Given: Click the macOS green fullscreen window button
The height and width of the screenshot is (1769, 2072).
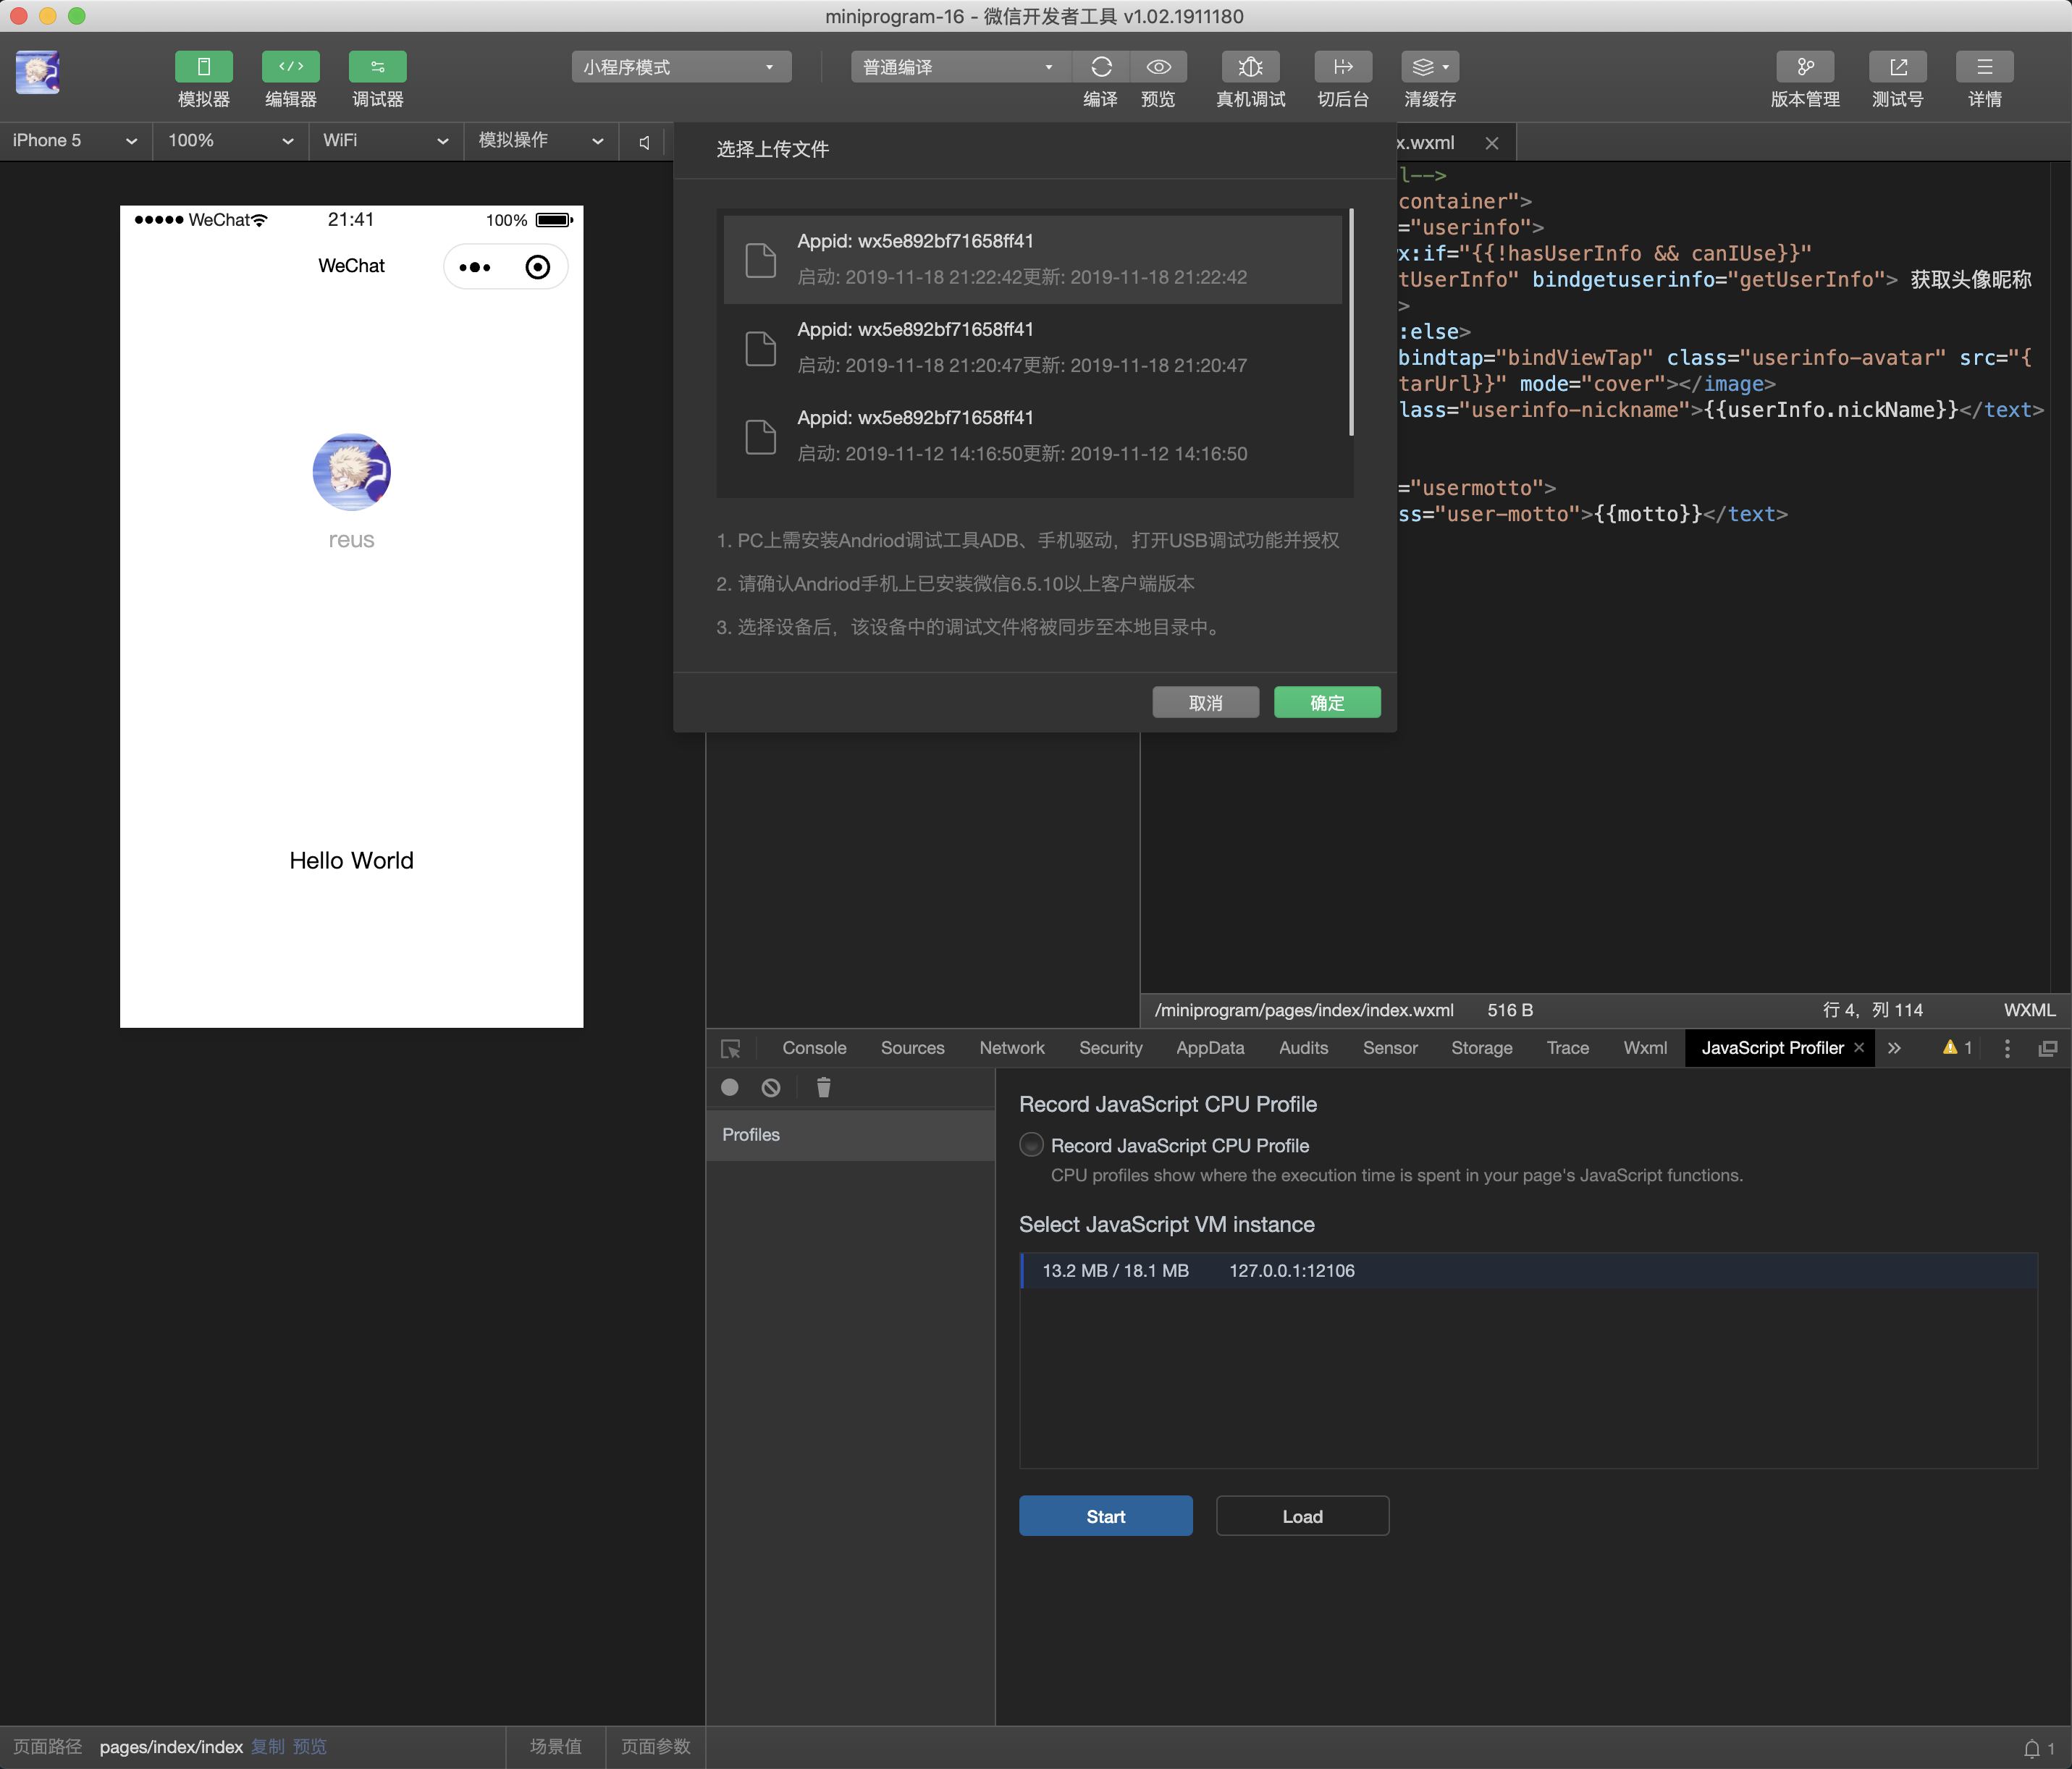Looking at the screenshot, I should coord(77,16).
